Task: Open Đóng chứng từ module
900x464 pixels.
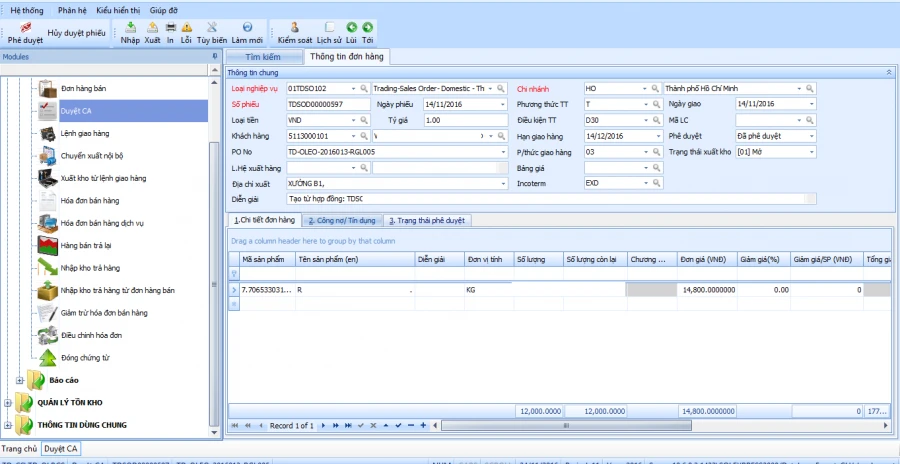Action: tap(85, 357)
